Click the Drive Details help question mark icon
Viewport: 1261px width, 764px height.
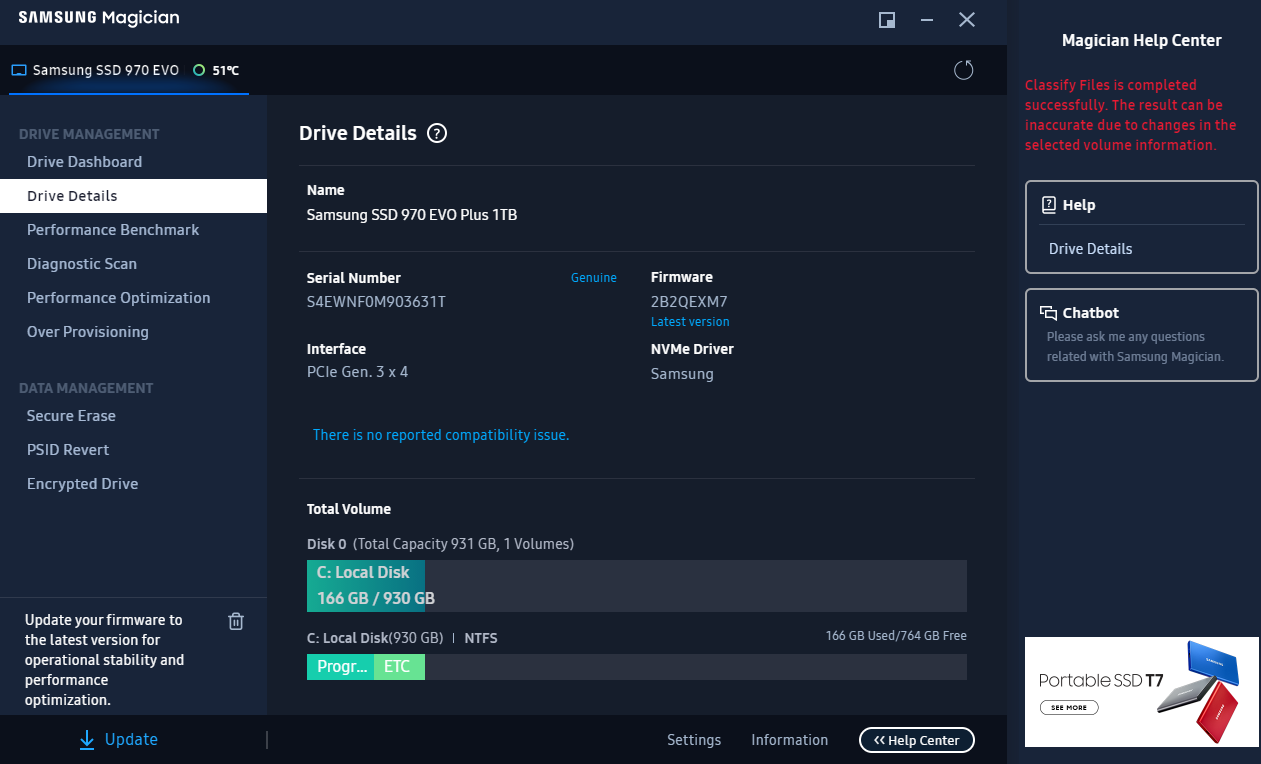(x=437, y=133)
